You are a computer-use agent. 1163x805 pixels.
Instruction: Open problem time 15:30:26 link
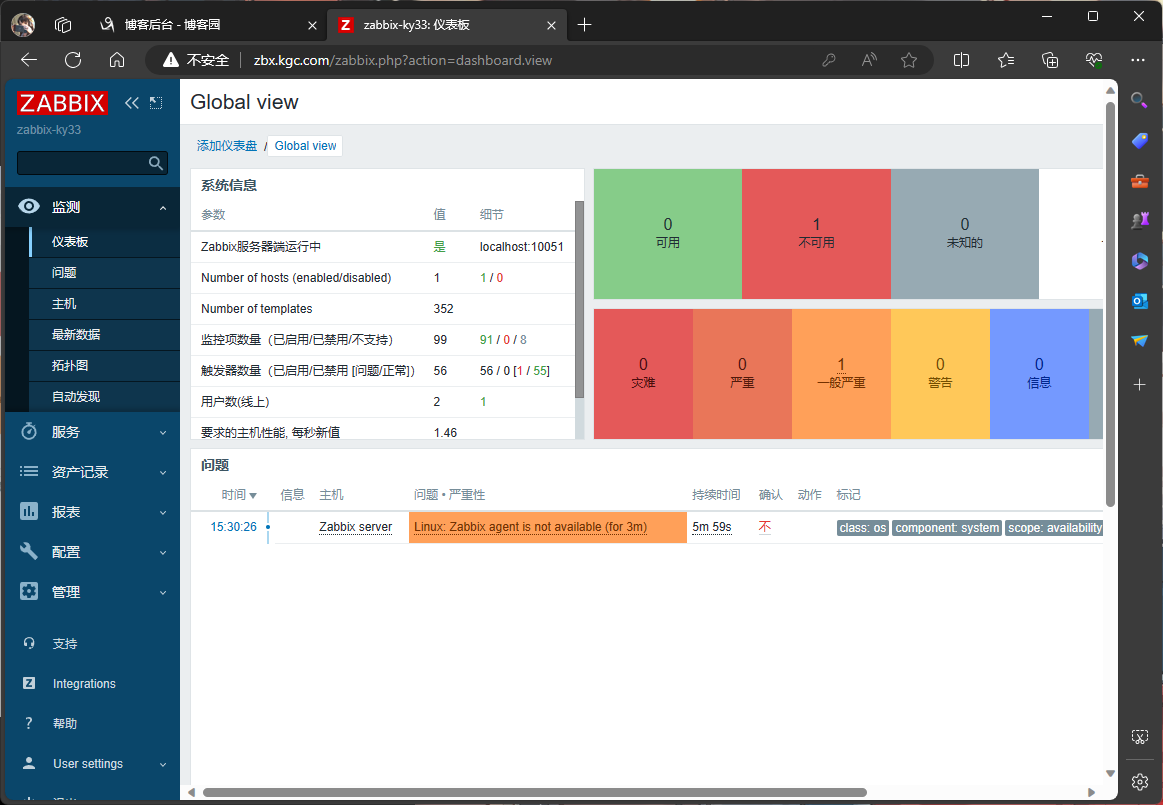(x=234, y=527)
